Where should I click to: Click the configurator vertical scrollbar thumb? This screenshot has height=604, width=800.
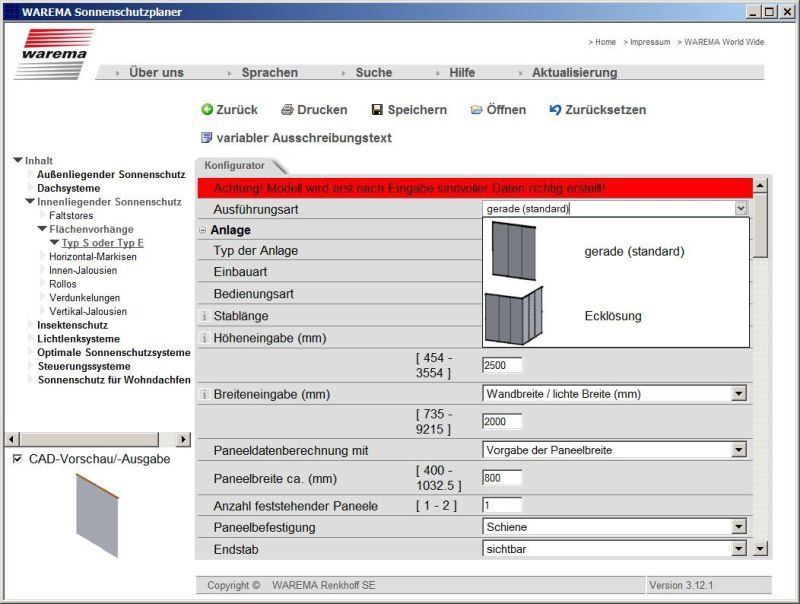click(760, 225)
